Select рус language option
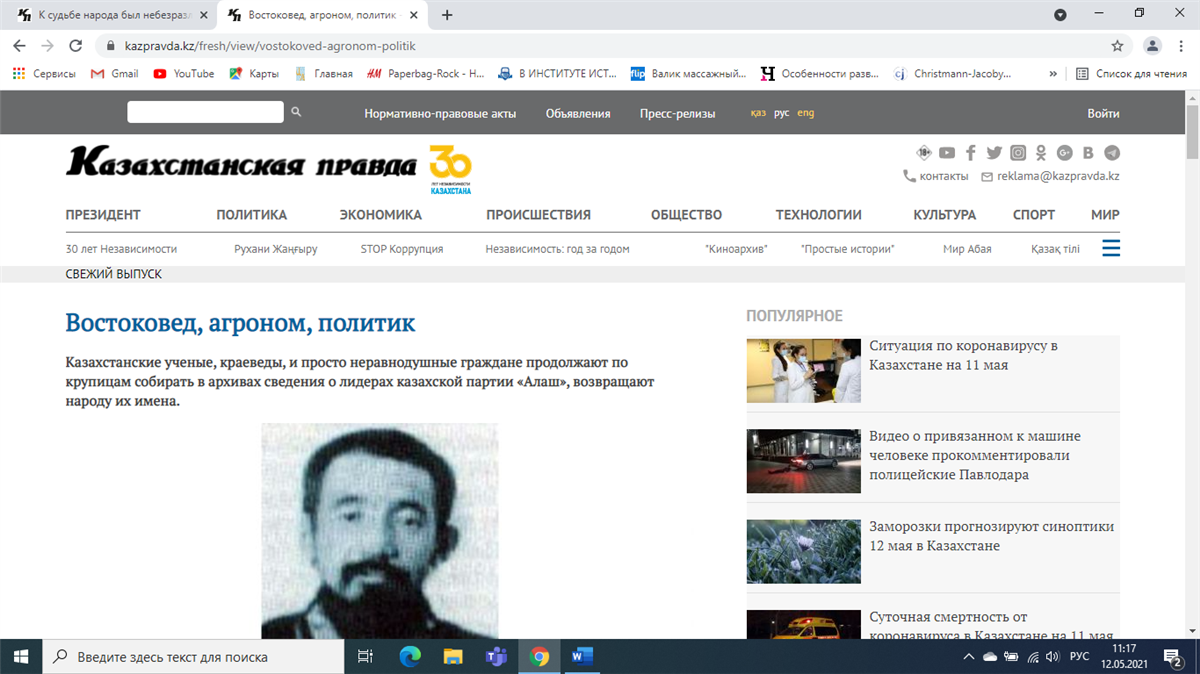Image resolution: width=1200 pixels, height=674 pixels. point(781,113)
